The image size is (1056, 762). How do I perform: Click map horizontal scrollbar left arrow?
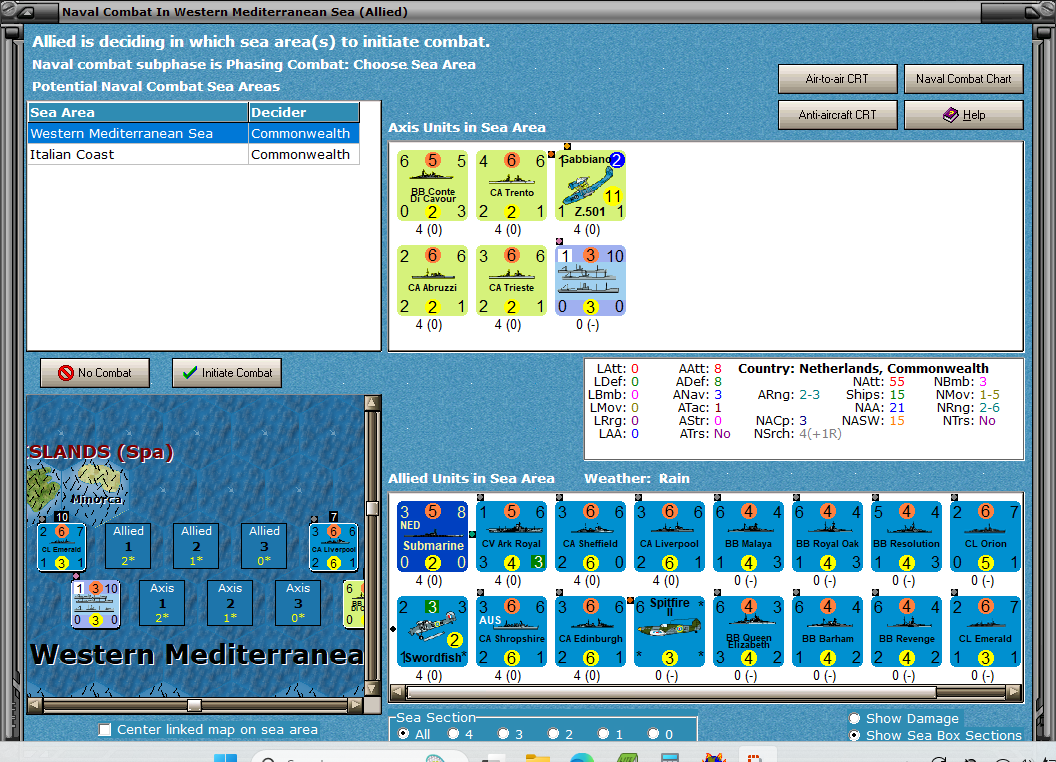click(34, 705)
